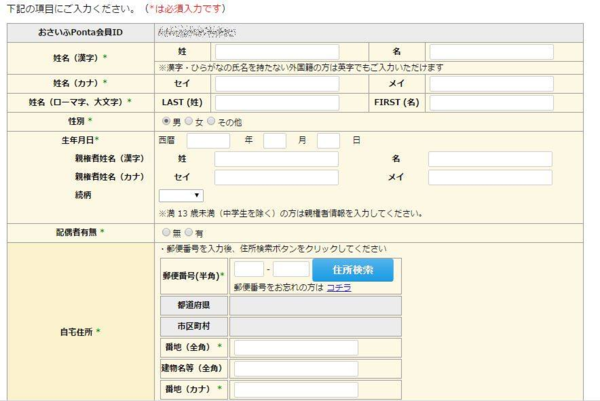Select the 女 gender radio button
Image resolution: width=600 pixels, height=401 pixels.
(x=189, y=121)
